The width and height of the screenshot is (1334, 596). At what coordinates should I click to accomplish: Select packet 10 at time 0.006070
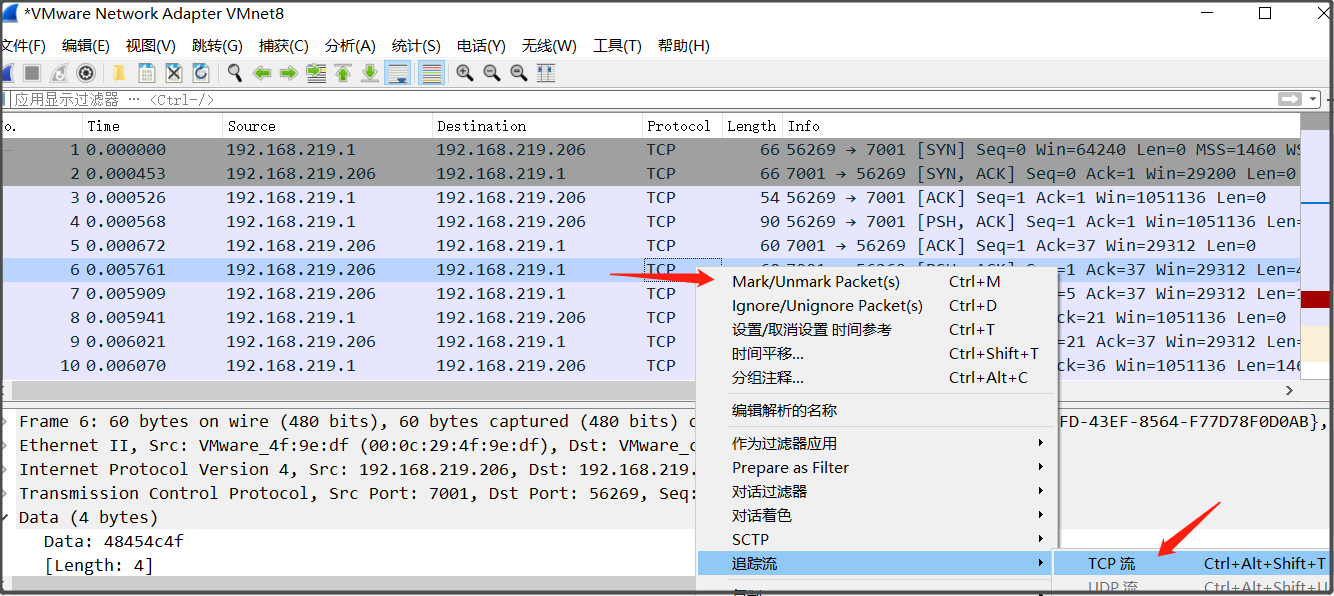pos(348,366)
